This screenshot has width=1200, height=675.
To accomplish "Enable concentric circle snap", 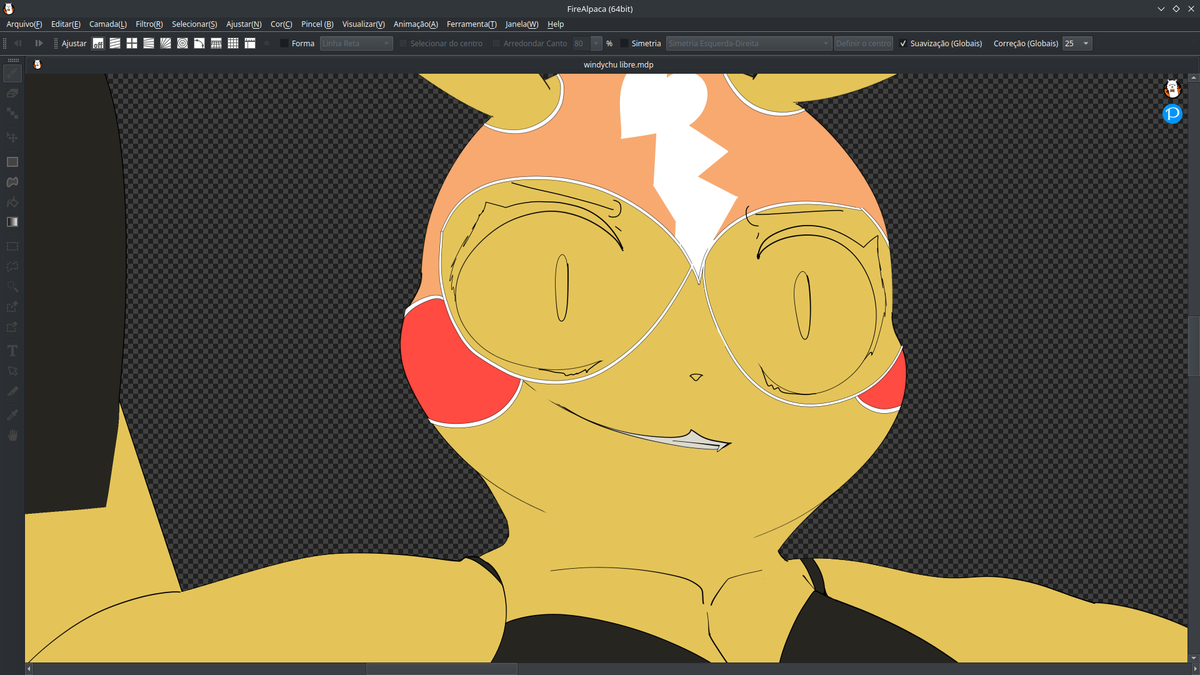I will tap(183, 43).
